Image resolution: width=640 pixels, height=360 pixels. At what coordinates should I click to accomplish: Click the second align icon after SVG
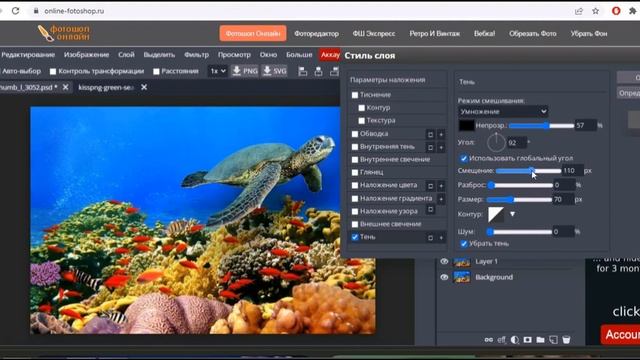(318, 71)
